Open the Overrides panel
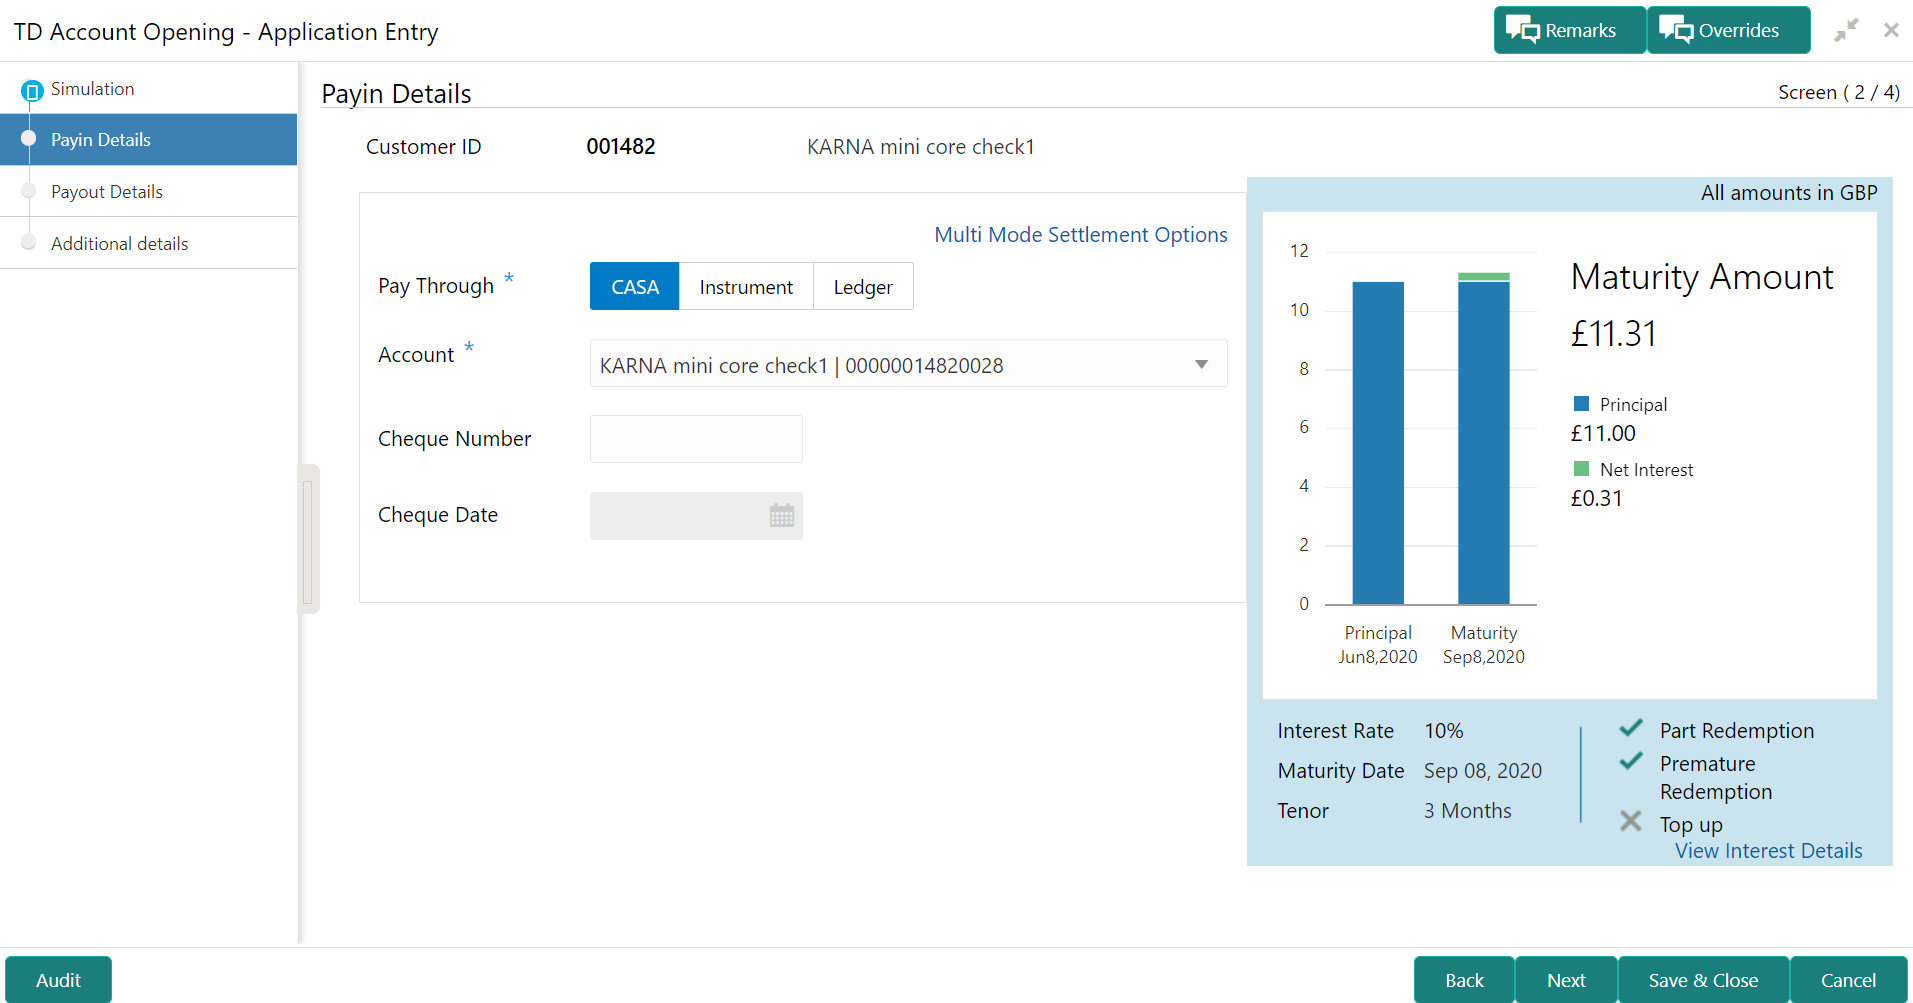The image size is (1913, 1003). coord(1728,30)
